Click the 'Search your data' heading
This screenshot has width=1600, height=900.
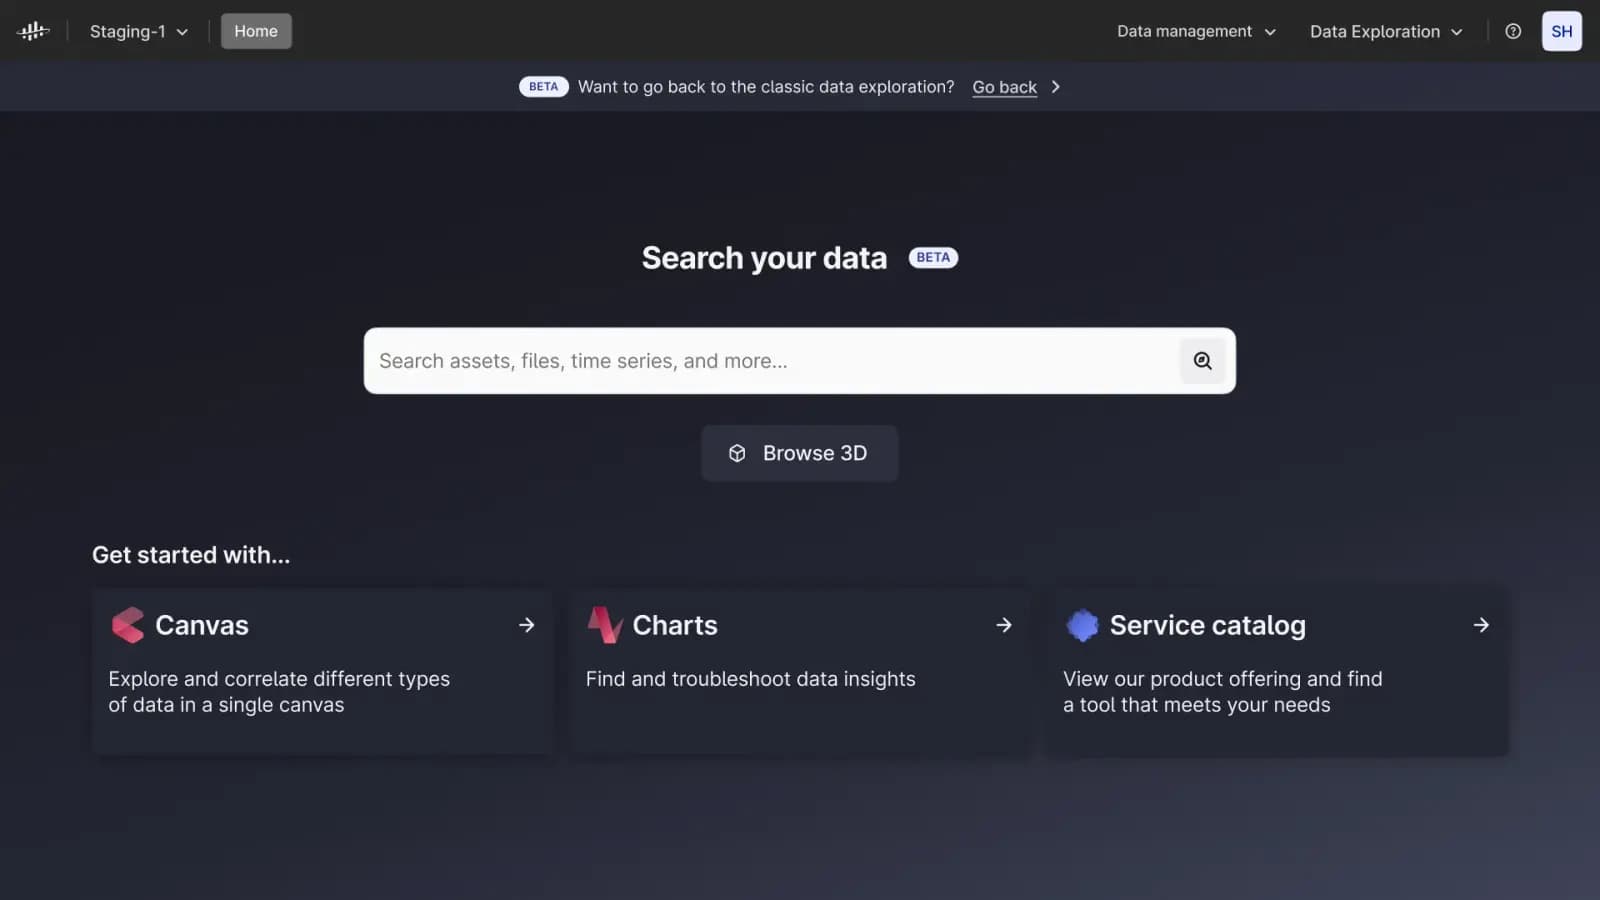pyautogui.click(x=764, y=258)
